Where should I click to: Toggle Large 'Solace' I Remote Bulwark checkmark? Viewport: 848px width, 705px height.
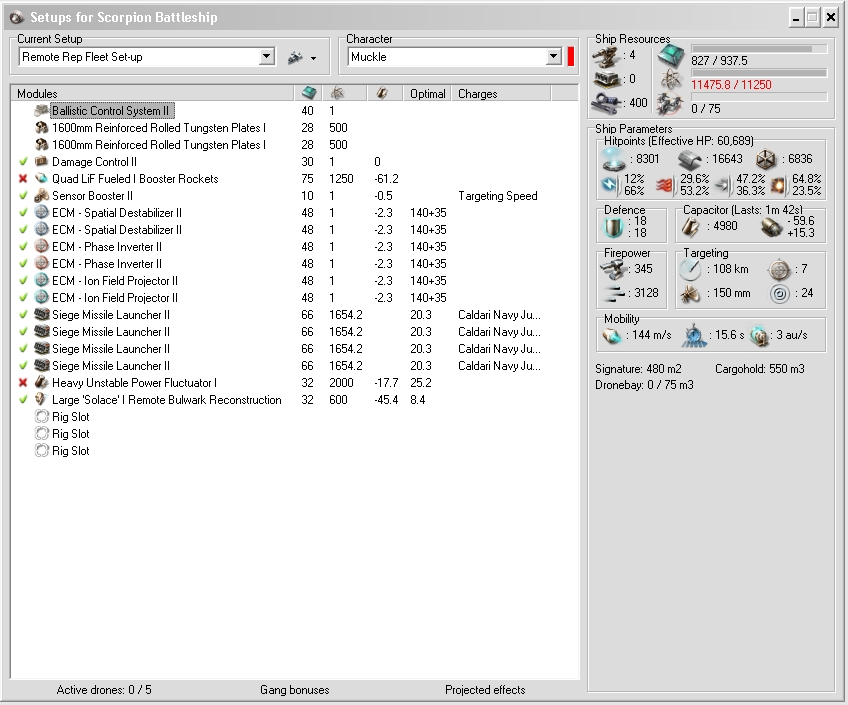tap(23, 400)
